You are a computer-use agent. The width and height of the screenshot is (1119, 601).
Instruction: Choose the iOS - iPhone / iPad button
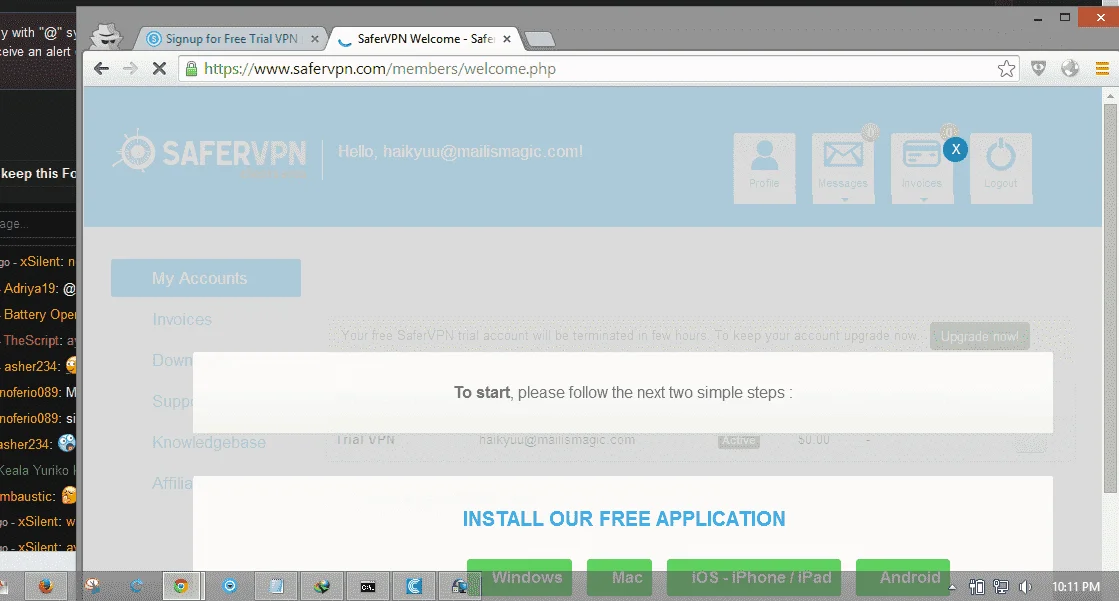754,577
